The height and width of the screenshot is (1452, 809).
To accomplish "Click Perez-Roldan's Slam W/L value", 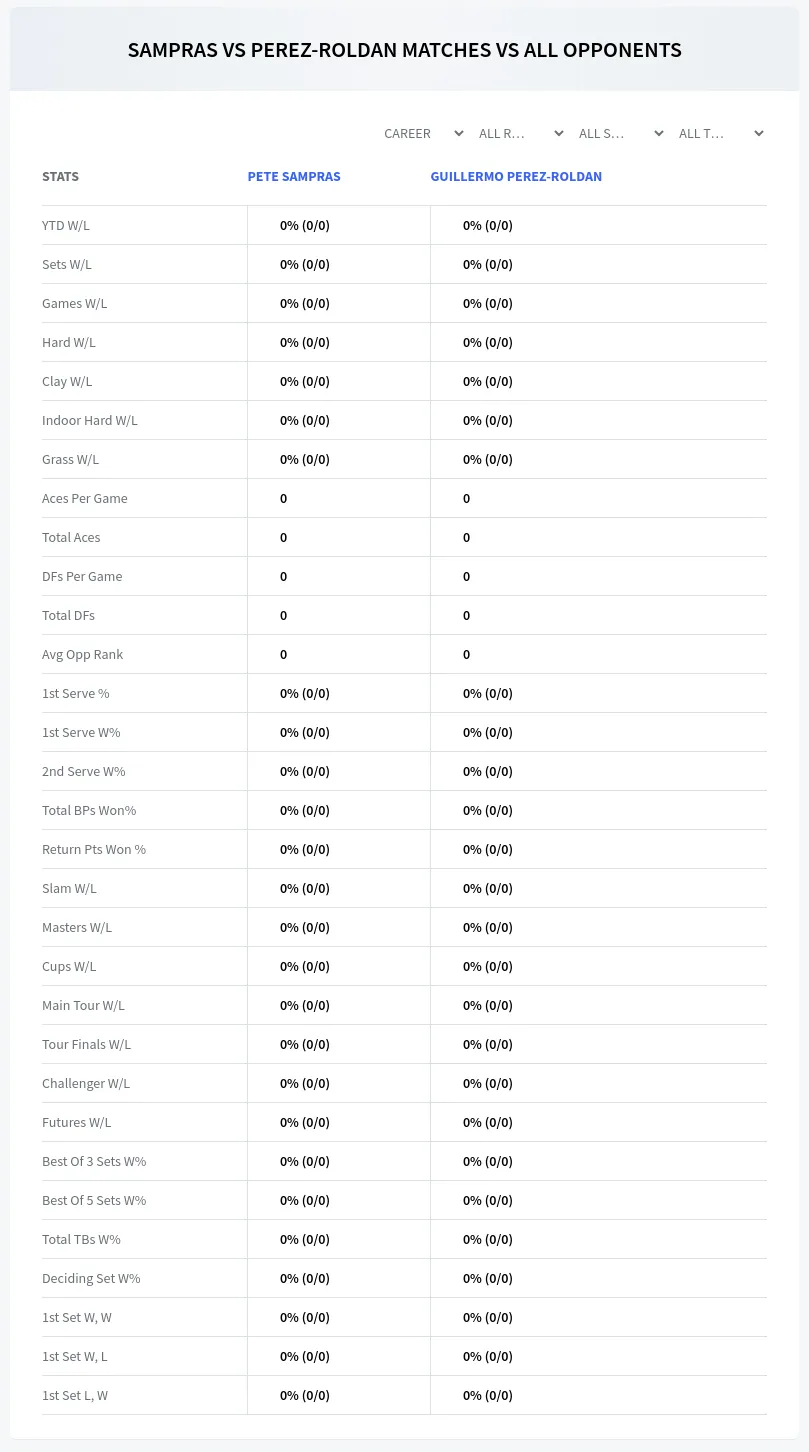I will (x=488, y=888).
